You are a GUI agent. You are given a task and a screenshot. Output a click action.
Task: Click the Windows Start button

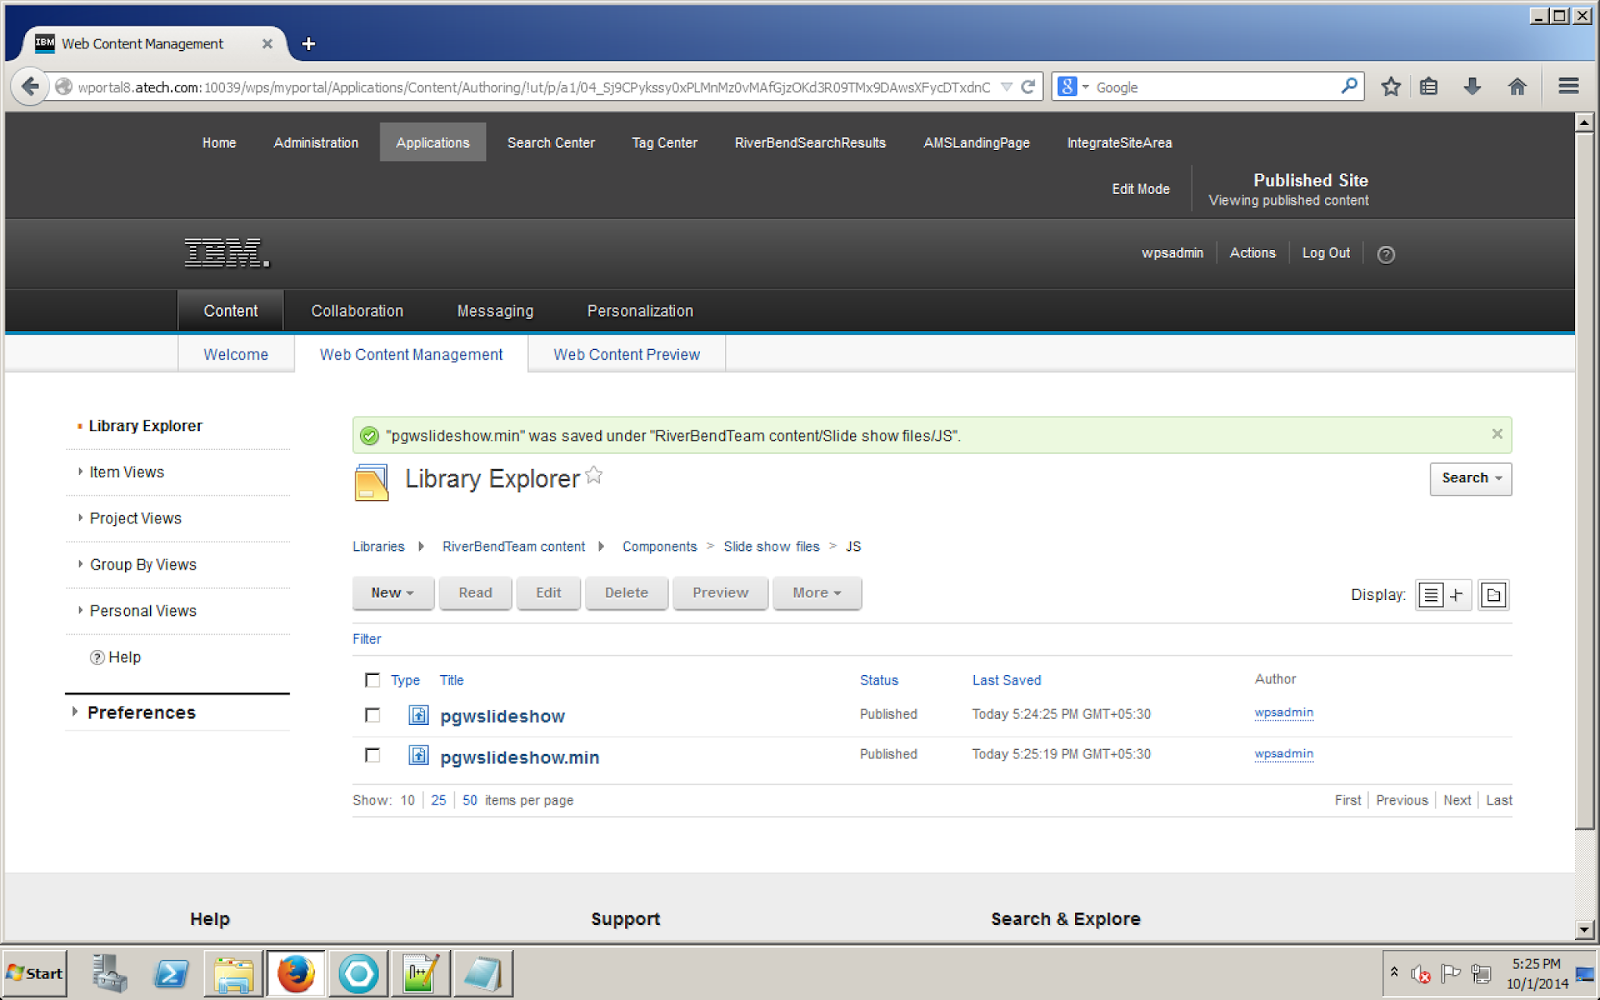(34, 973)
